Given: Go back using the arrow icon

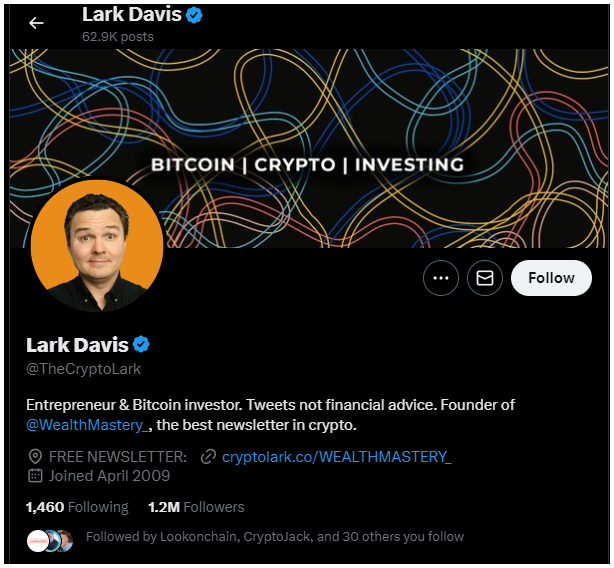Looking at the screenshot, I should click(x=36, y=23).
